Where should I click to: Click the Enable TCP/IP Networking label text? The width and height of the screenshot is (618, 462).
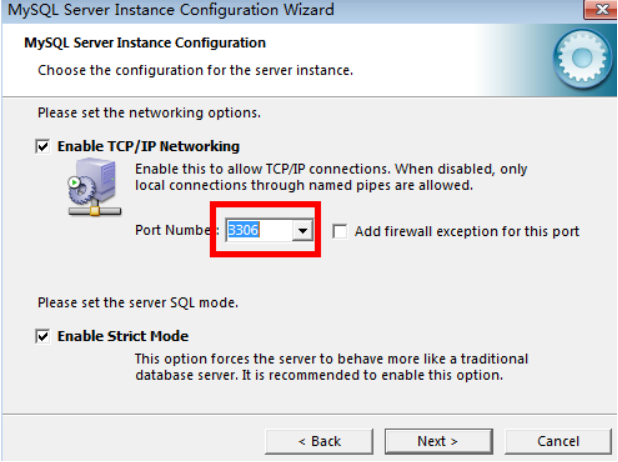point(148,147)
